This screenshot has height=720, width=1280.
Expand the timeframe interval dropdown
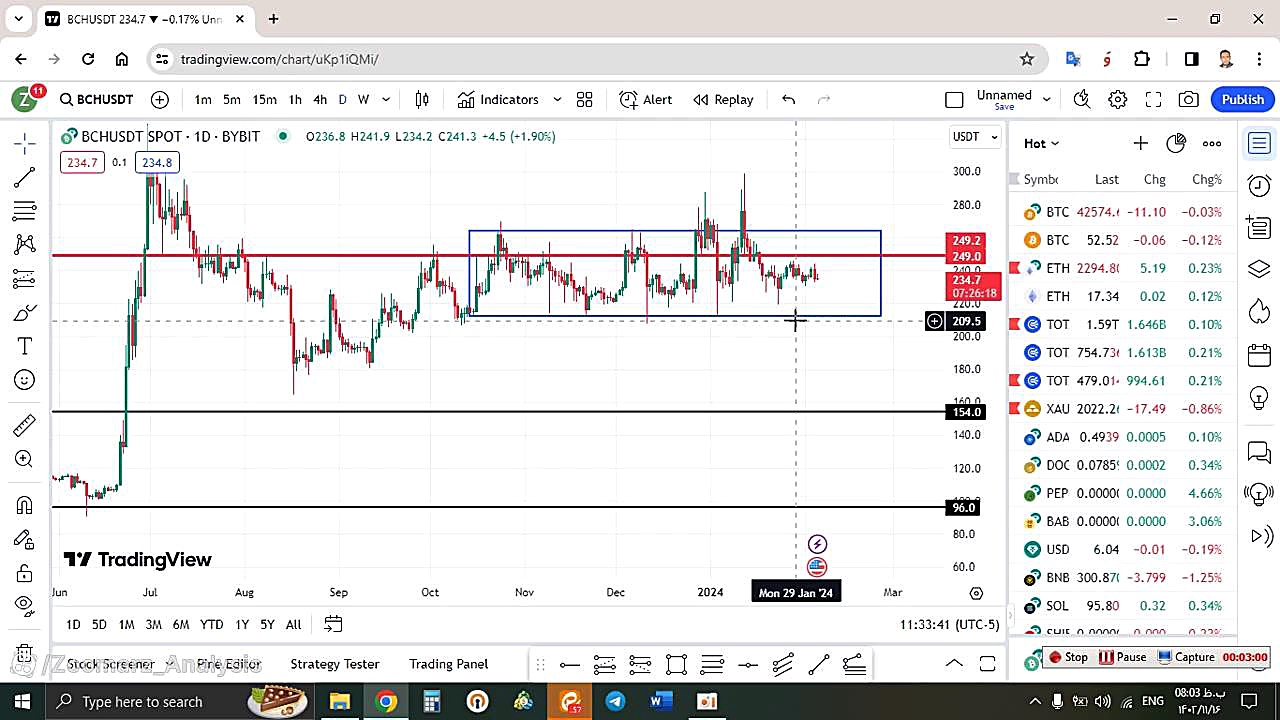point(386,99)
